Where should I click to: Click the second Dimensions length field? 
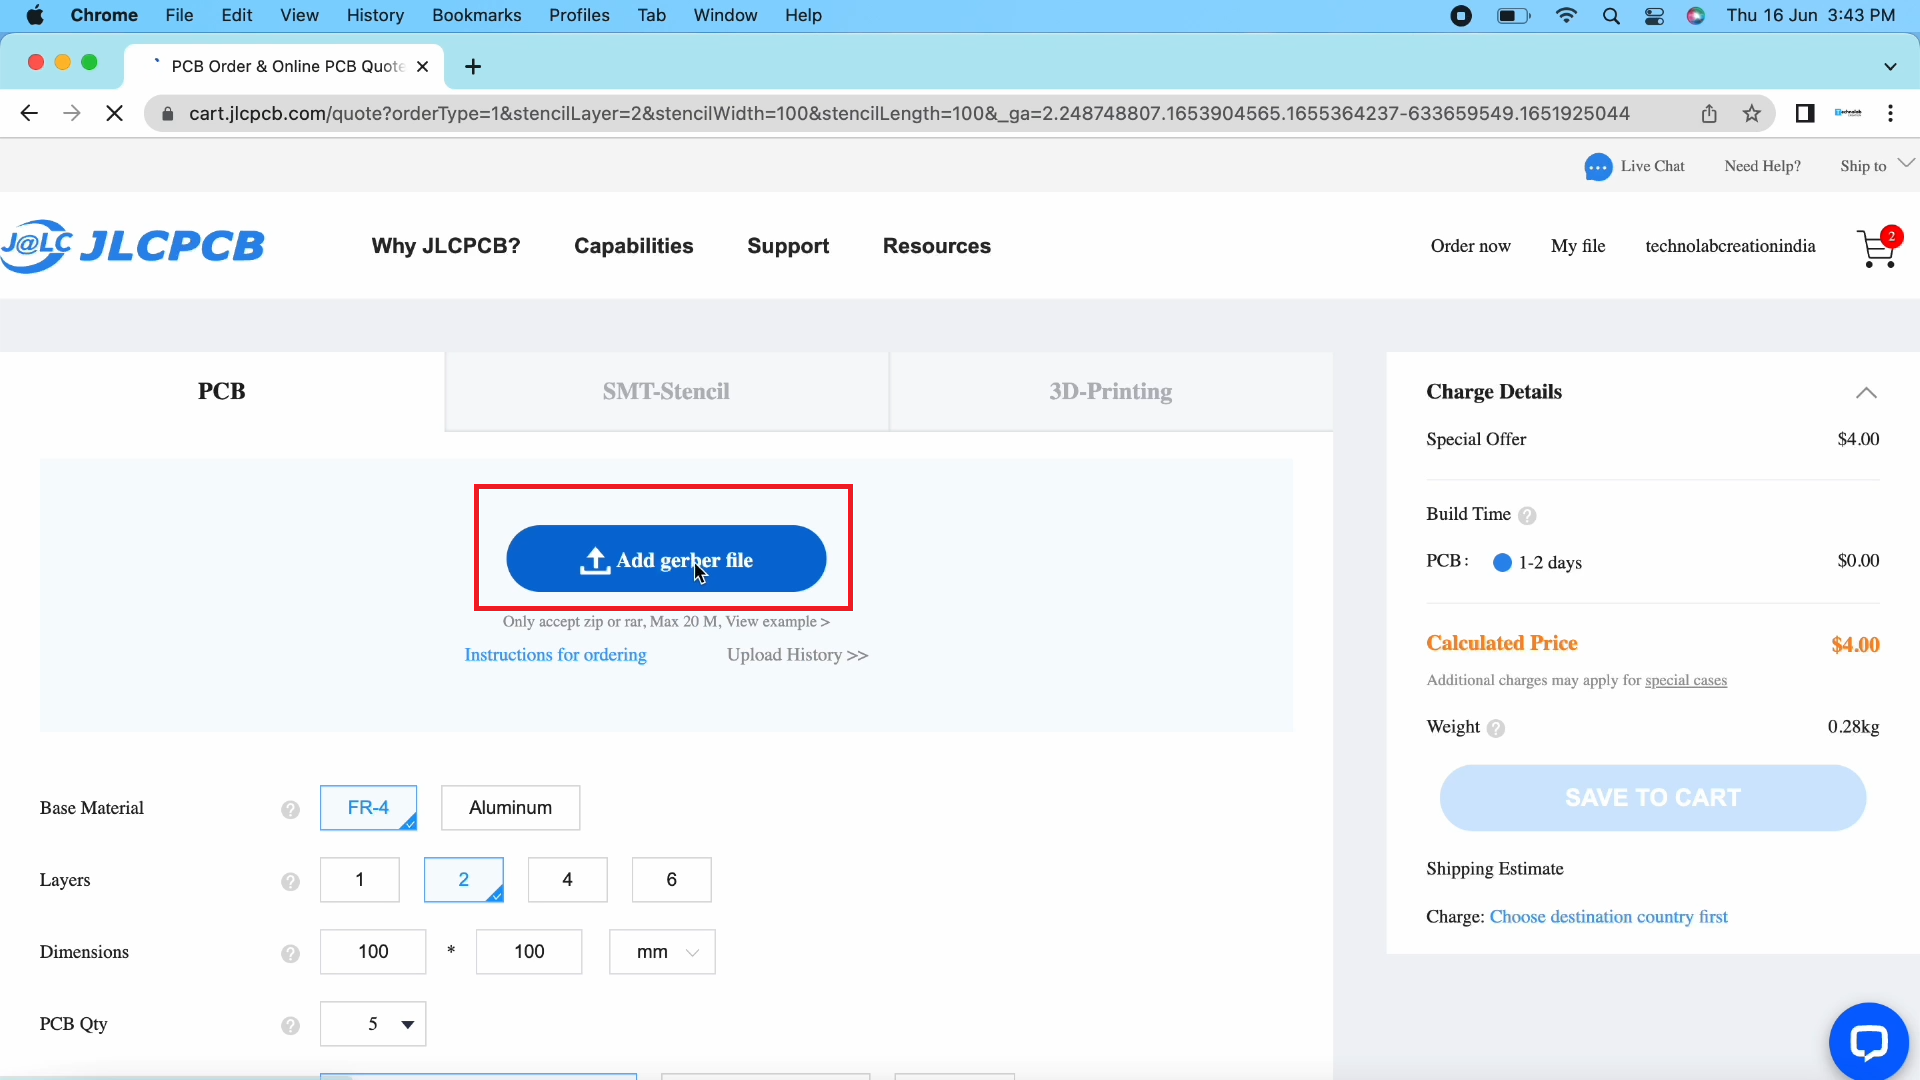pos(529,952)
